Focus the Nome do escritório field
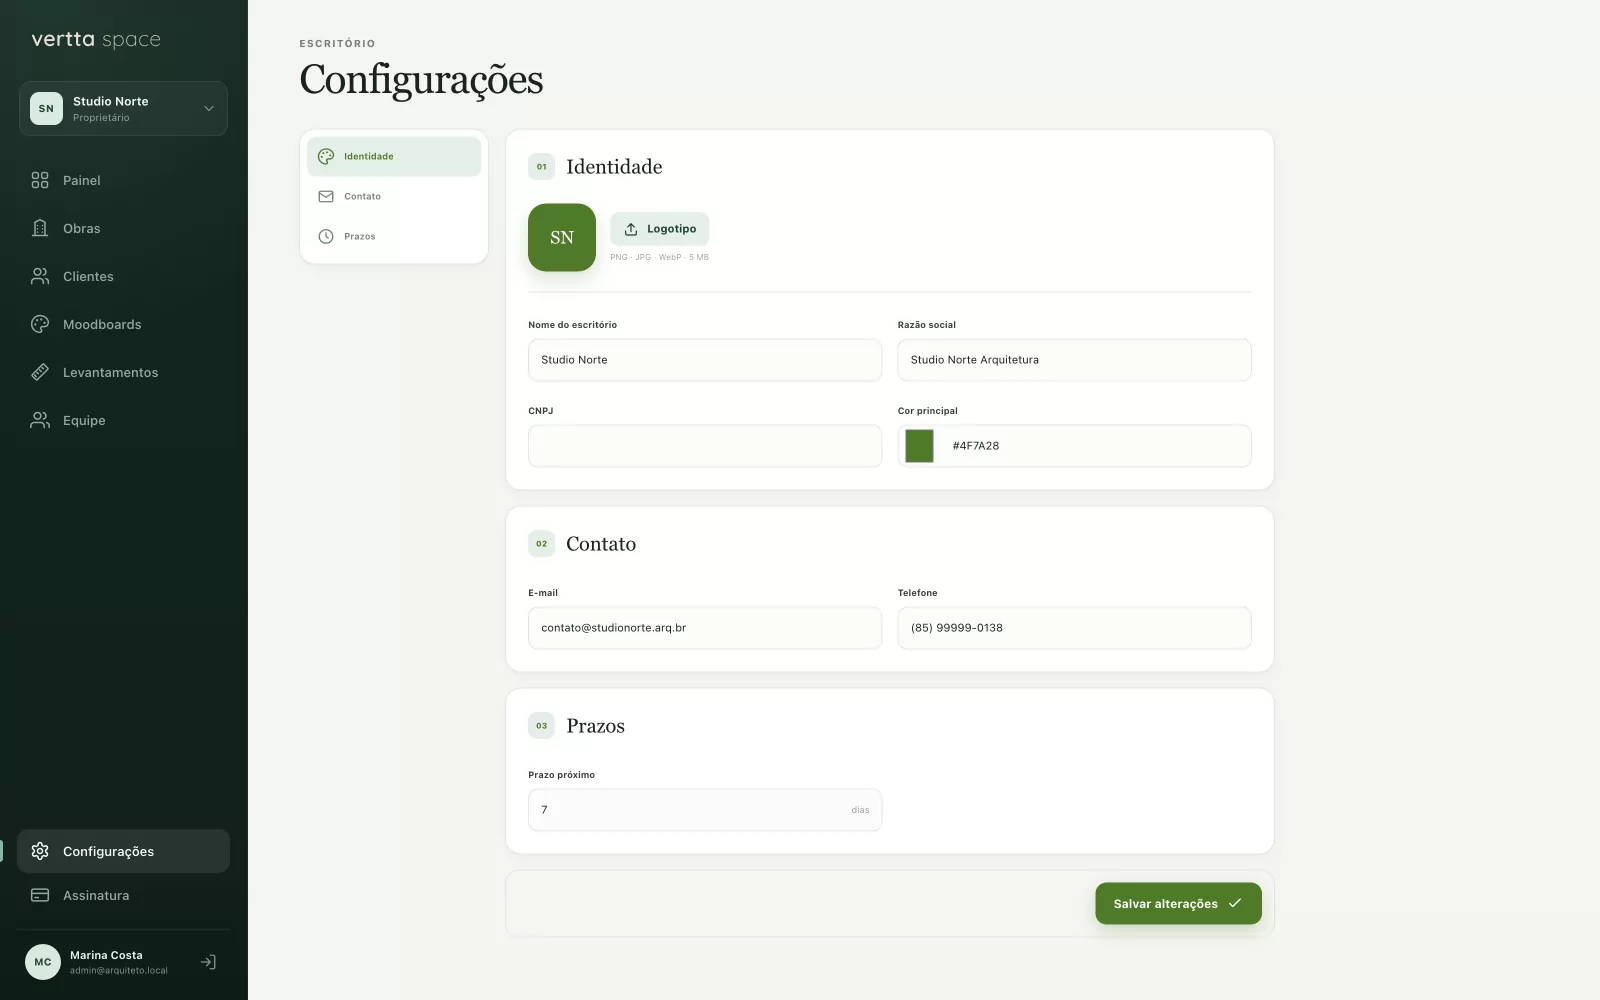 pos(705,360)
